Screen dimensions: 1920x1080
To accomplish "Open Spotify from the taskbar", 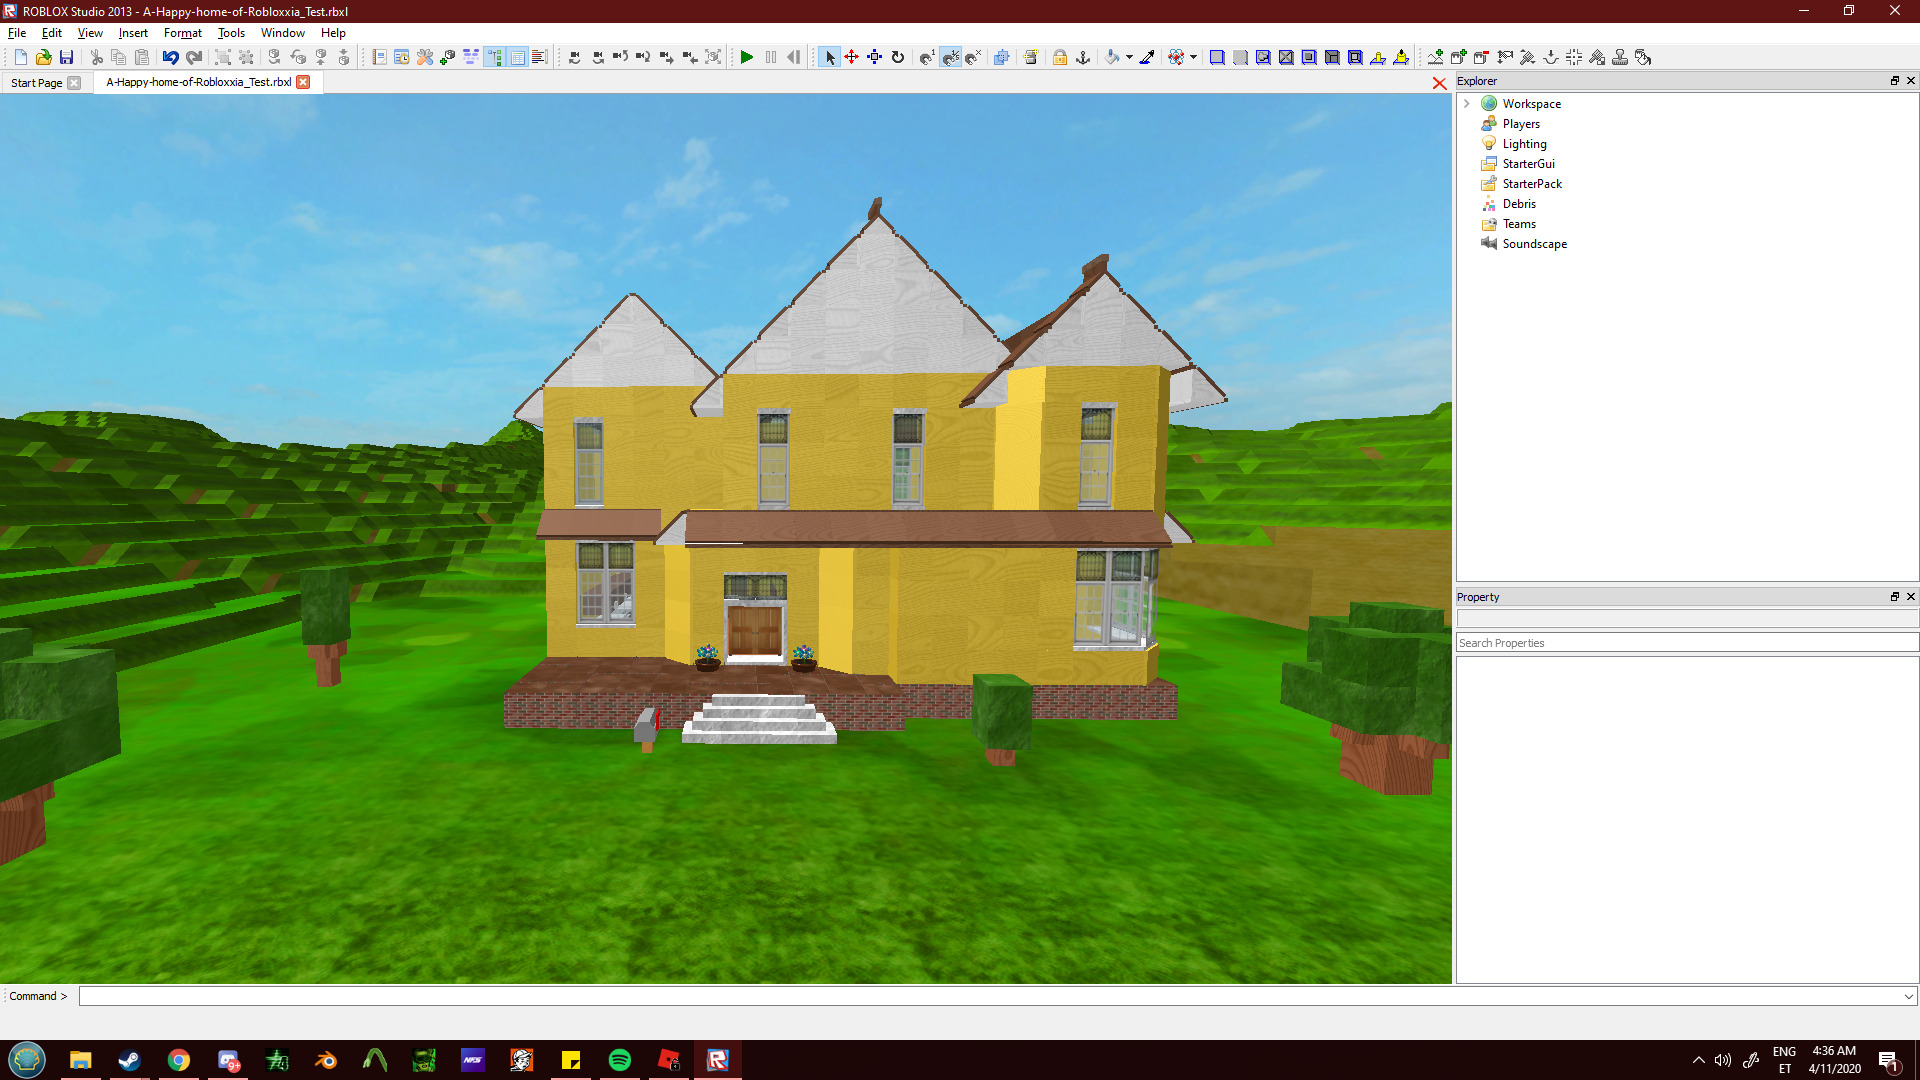I will (620, 1060).
